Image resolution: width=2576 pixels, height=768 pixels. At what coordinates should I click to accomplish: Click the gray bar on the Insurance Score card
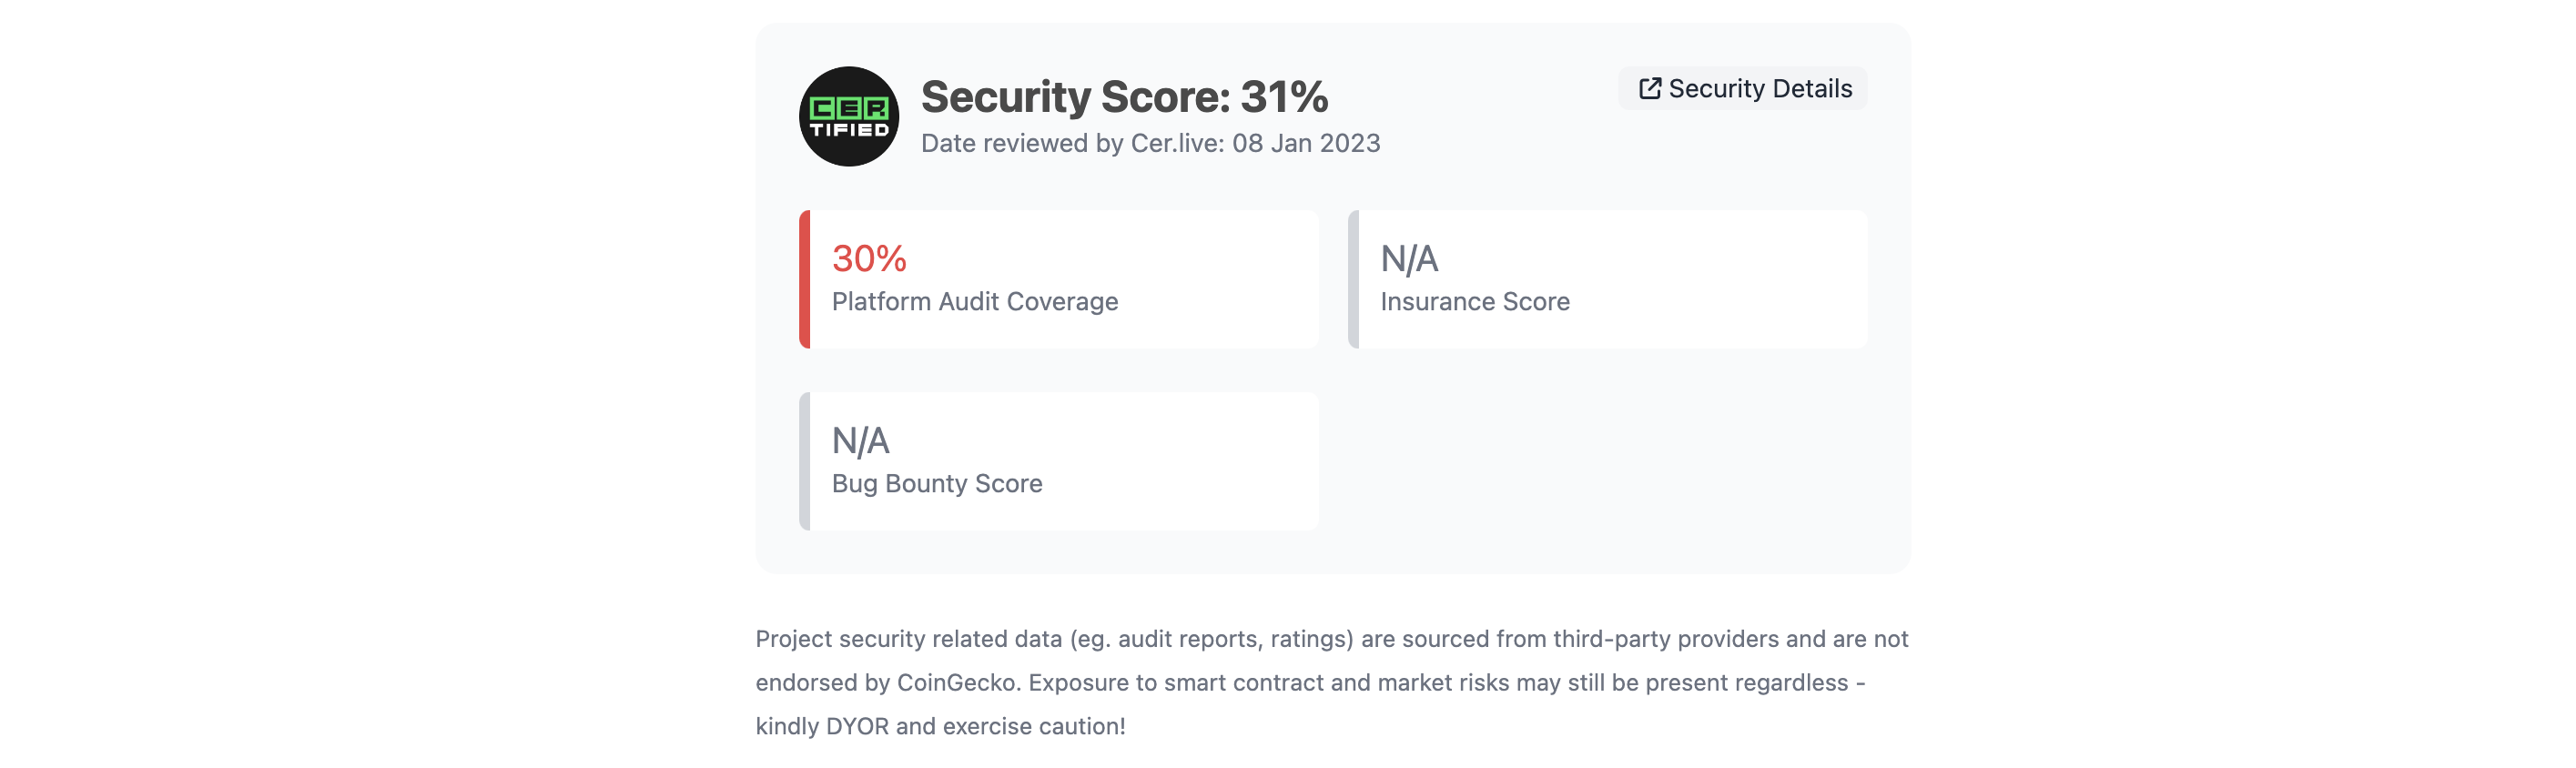(1353, 279)
